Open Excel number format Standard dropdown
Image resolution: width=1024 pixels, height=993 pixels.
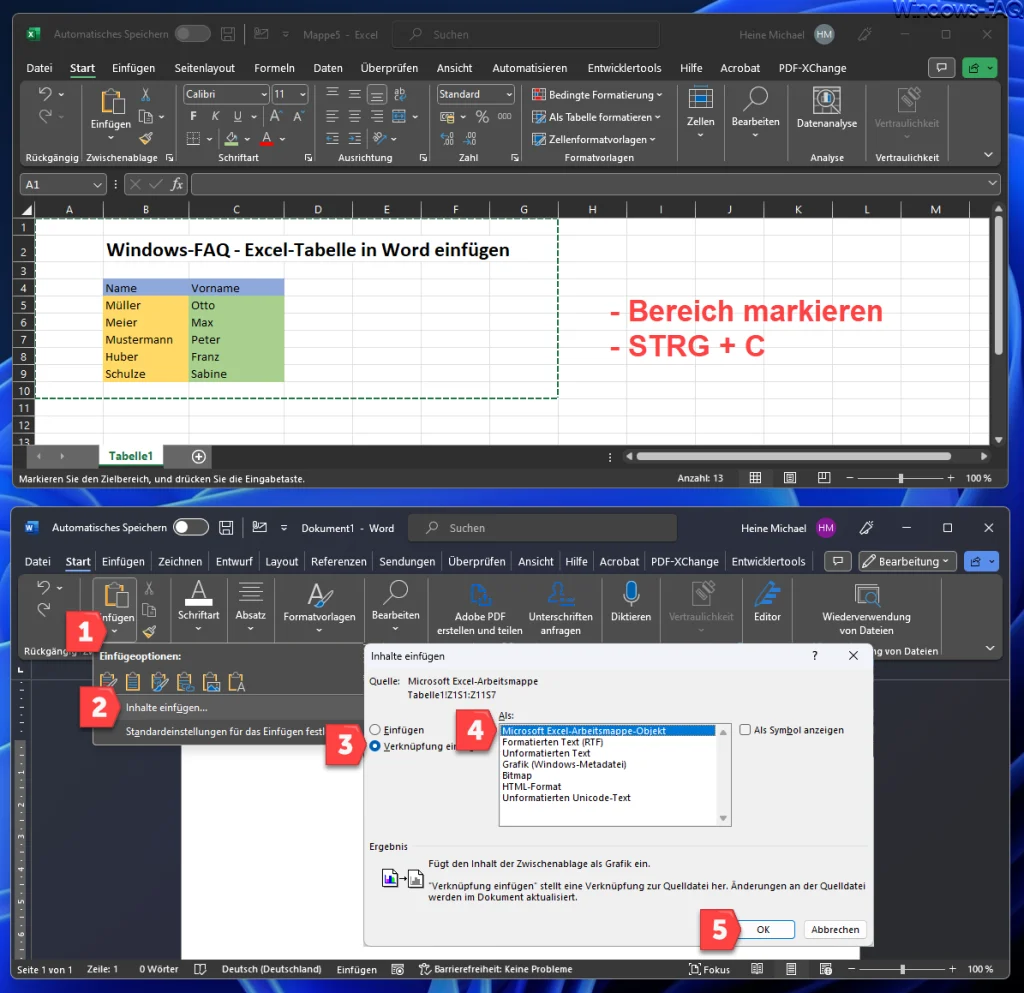(509, 95)
